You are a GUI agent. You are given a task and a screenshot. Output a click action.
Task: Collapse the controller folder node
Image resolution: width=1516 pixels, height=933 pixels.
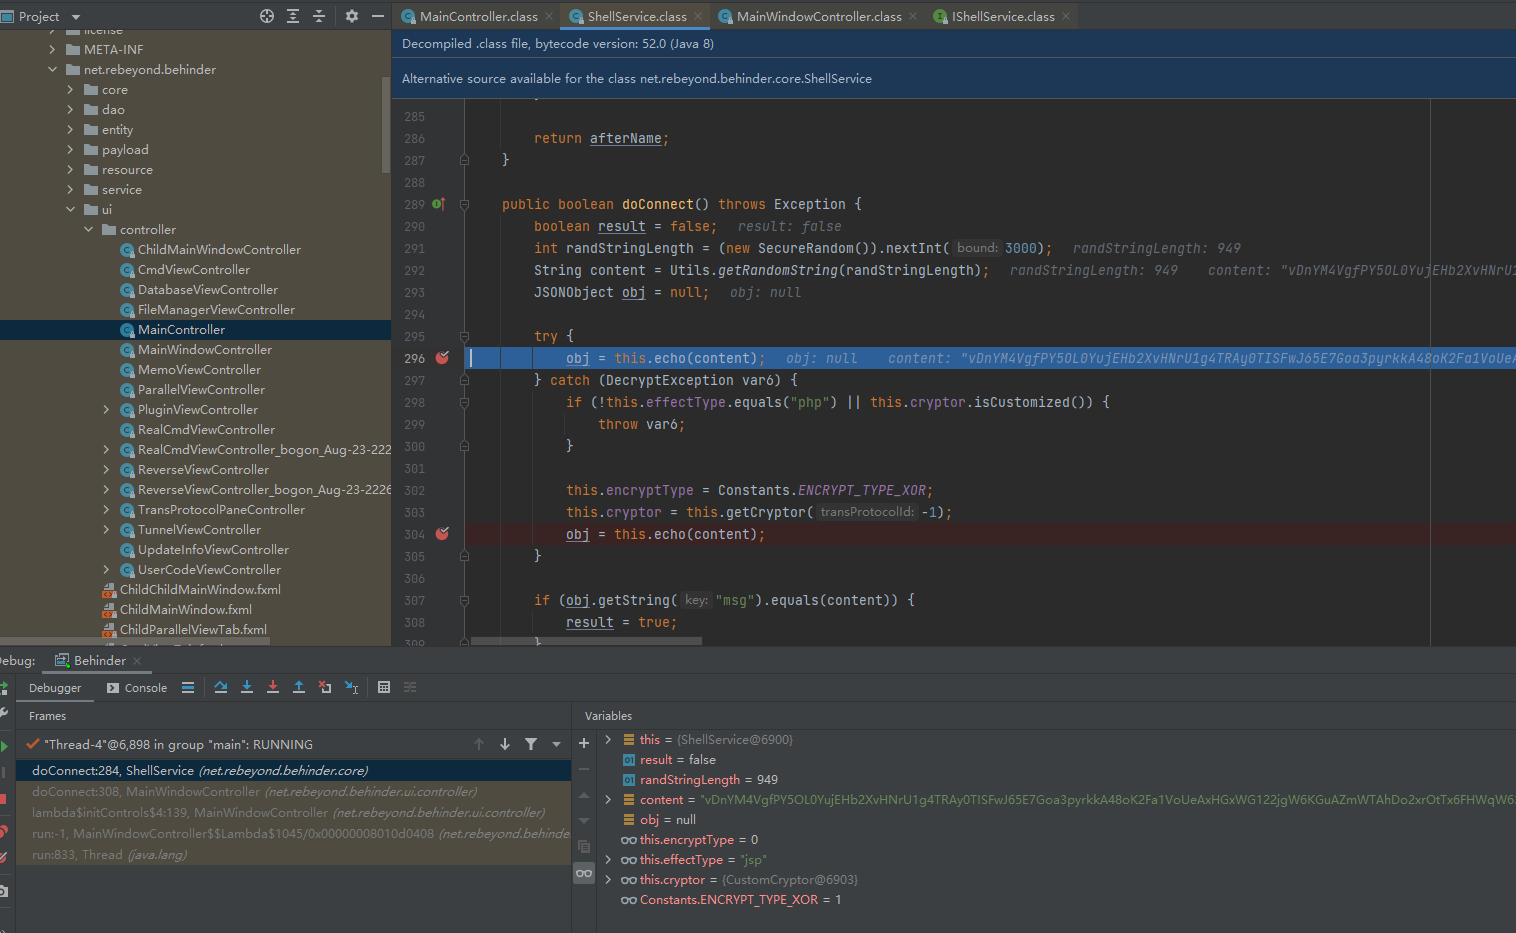pos(88,230)
